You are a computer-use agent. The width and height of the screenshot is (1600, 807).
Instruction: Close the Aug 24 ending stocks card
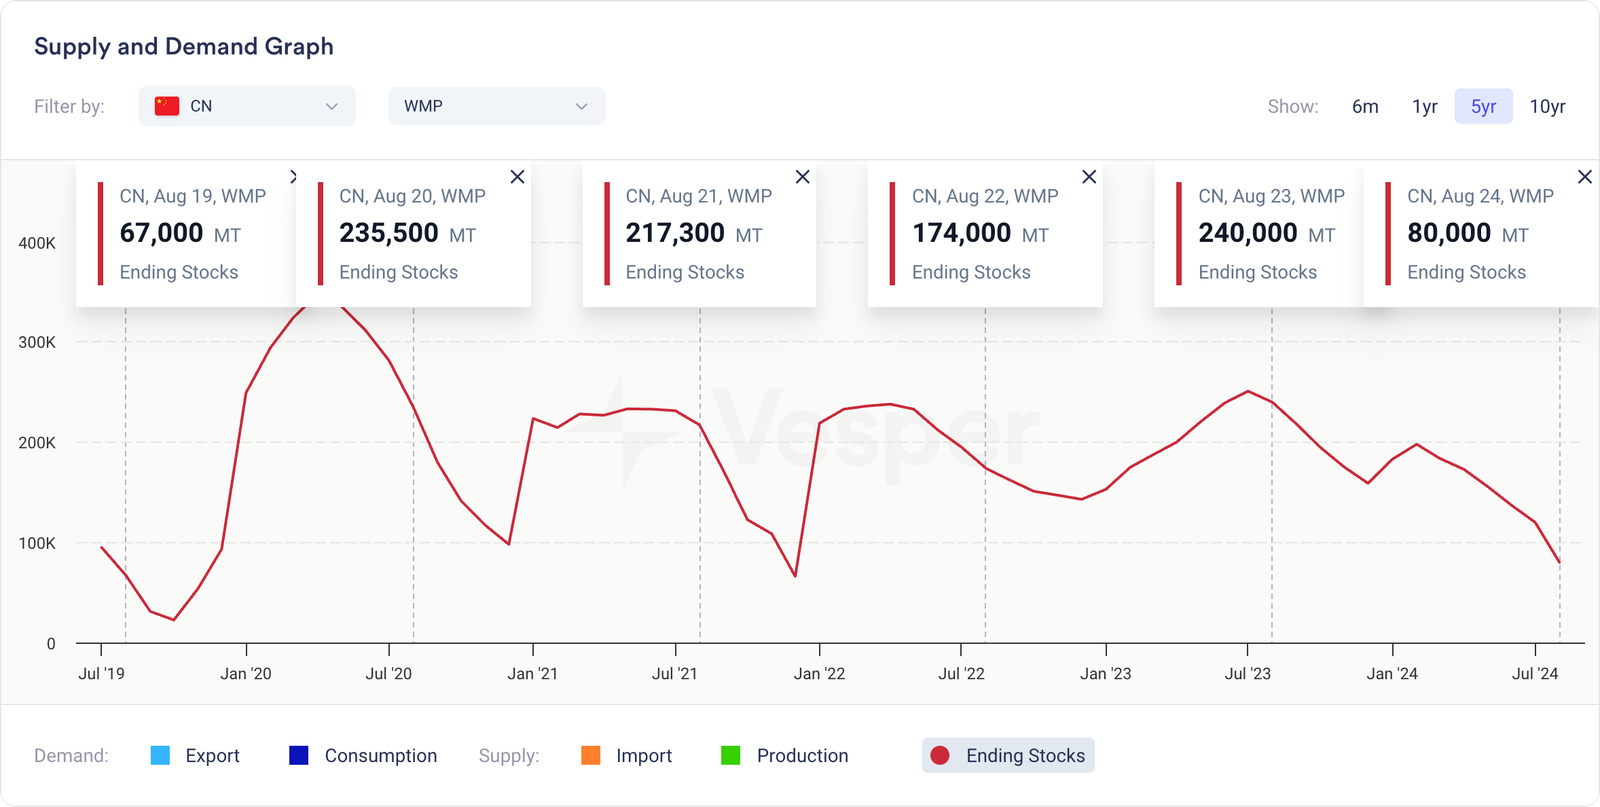pyautogui.click(x=1584, y=177)
